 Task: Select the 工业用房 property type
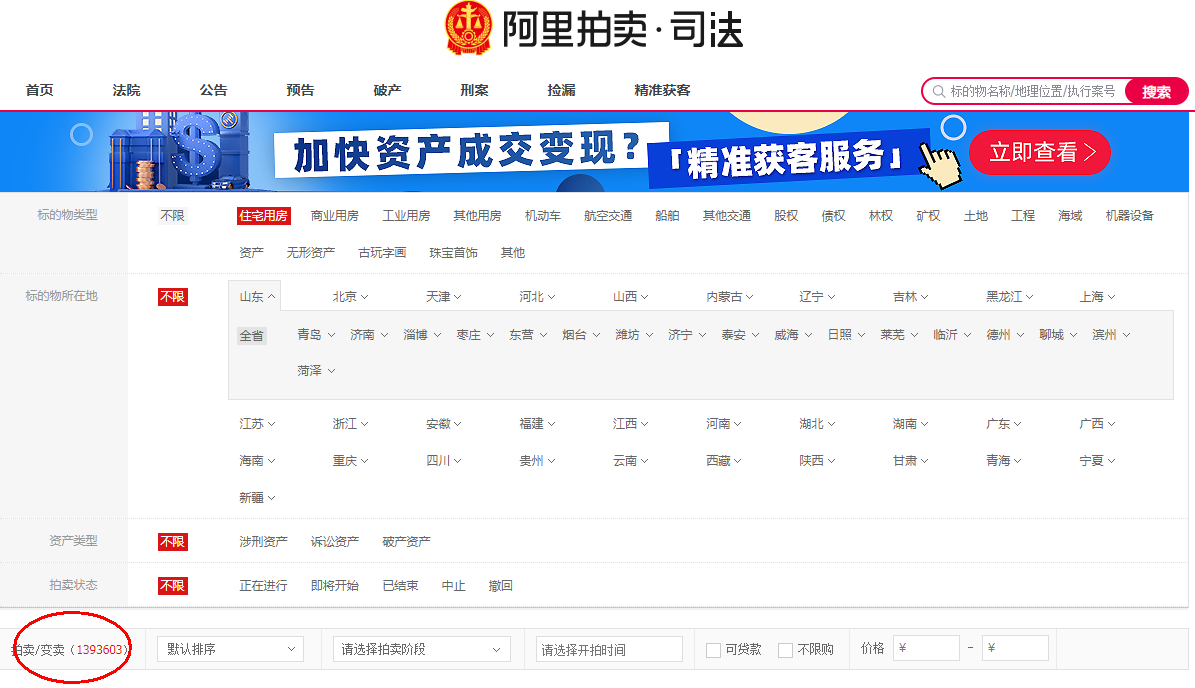(406, 216)
